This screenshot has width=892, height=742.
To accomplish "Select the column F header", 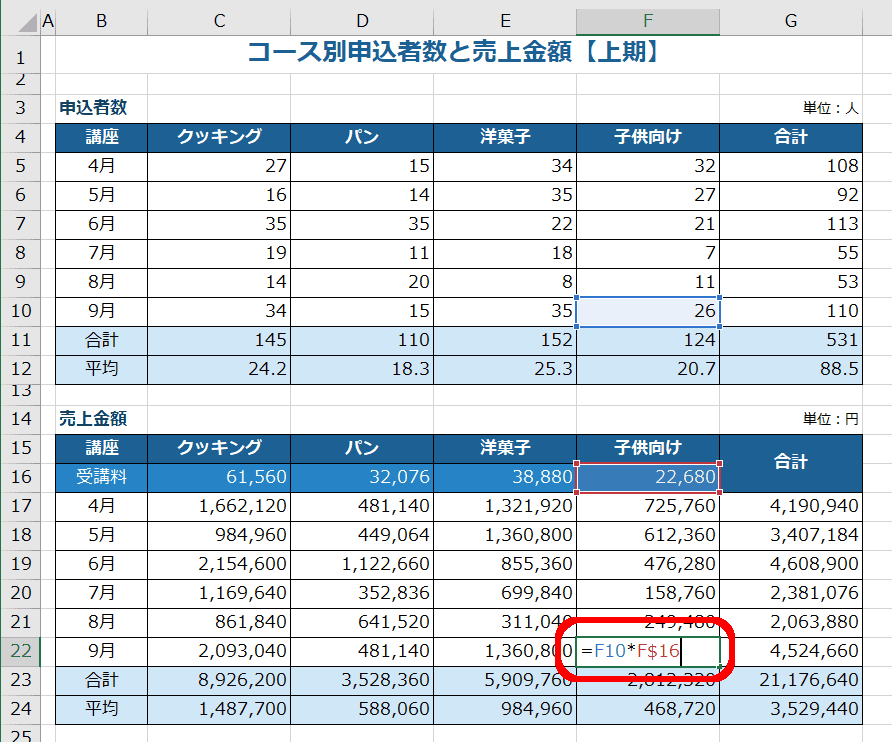I will [647, 21].
